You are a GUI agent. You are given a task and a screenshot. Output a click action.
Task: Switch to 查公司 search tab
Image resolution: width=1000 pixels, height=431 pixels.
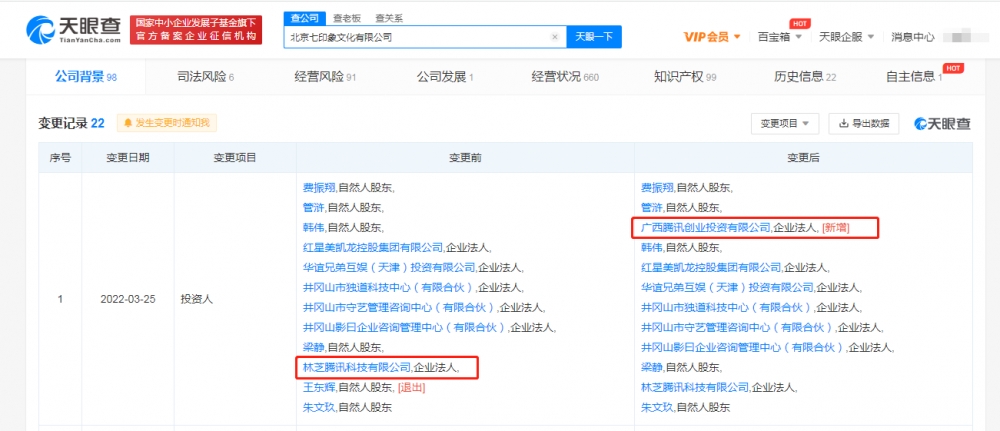(305, 18)
